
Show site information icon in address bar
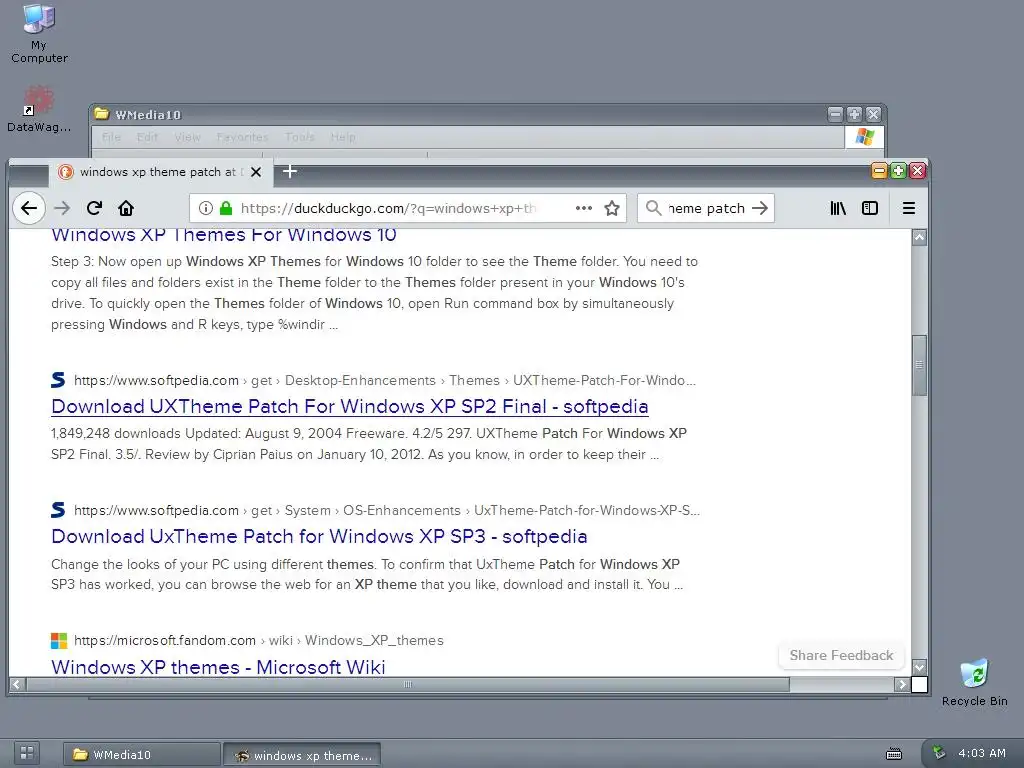tap(206, 208)
